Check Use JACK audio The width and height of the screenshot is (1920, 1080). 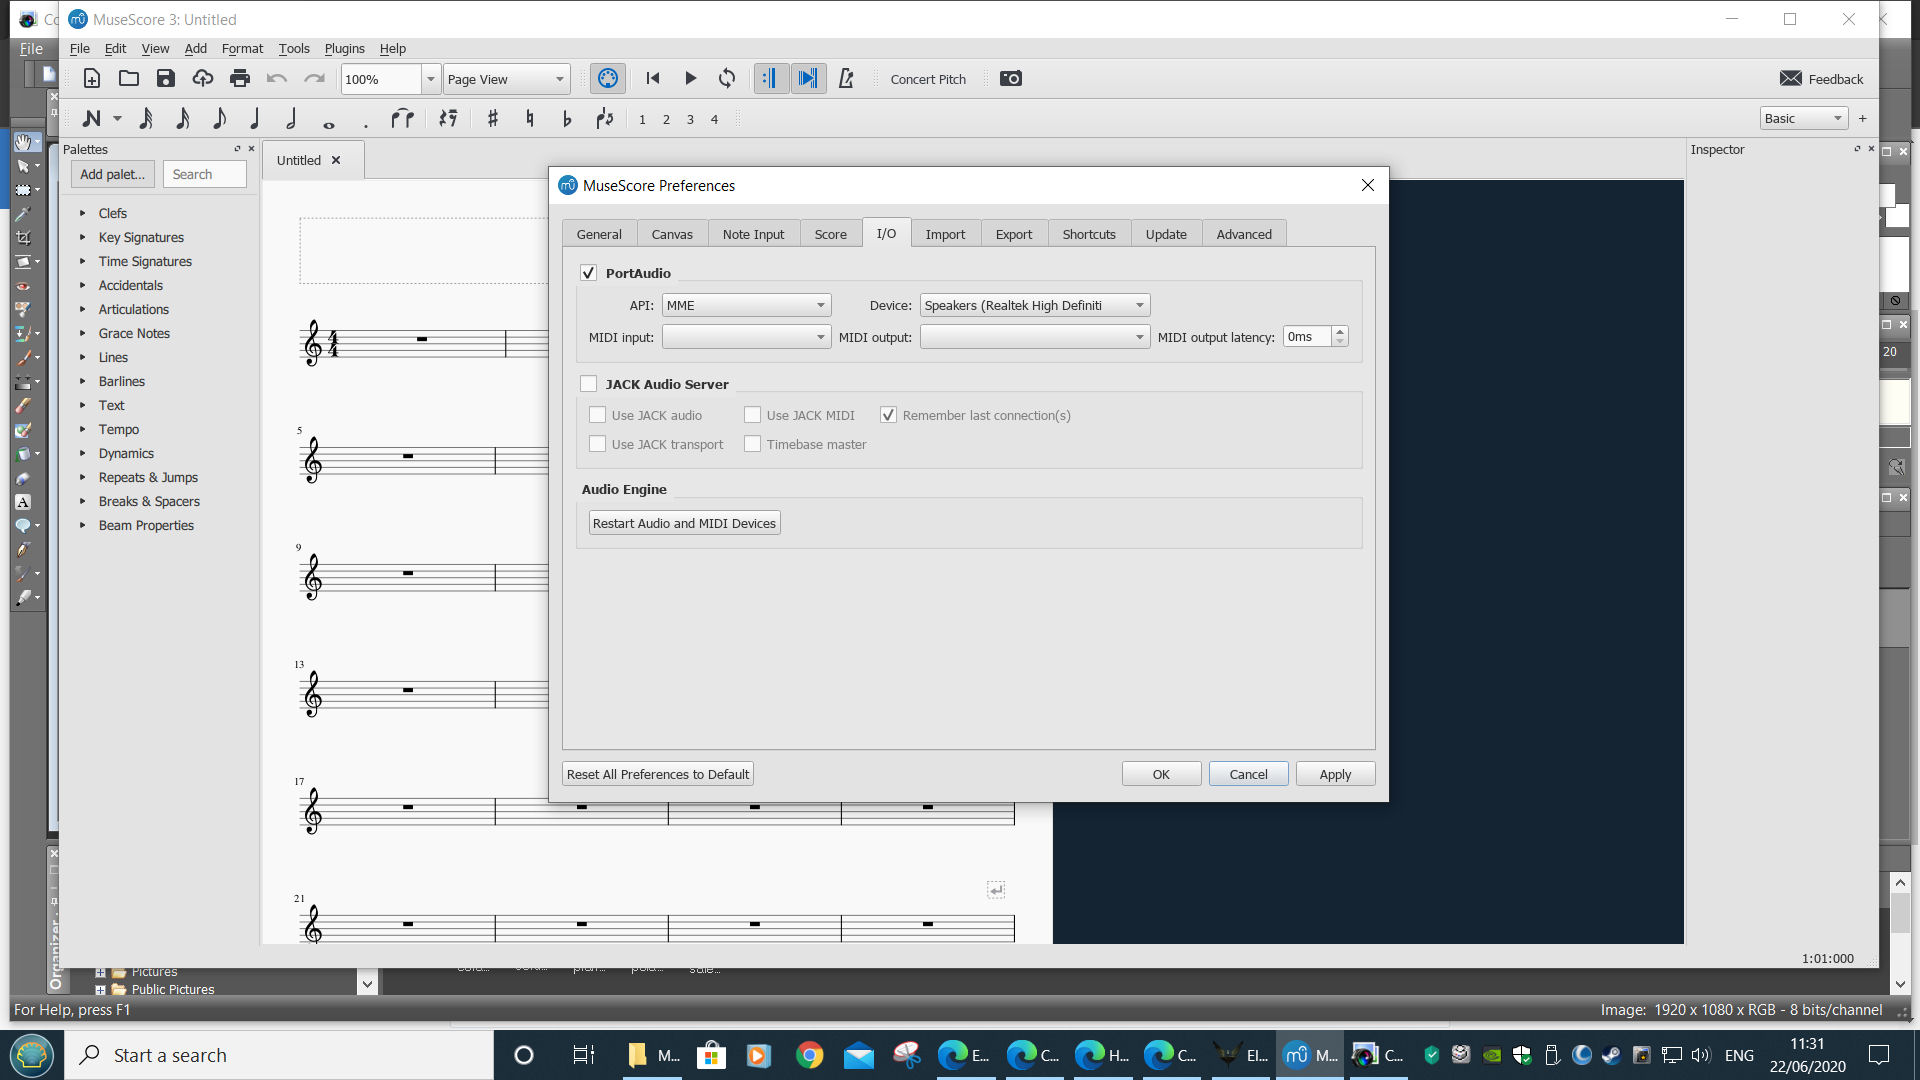597,415
